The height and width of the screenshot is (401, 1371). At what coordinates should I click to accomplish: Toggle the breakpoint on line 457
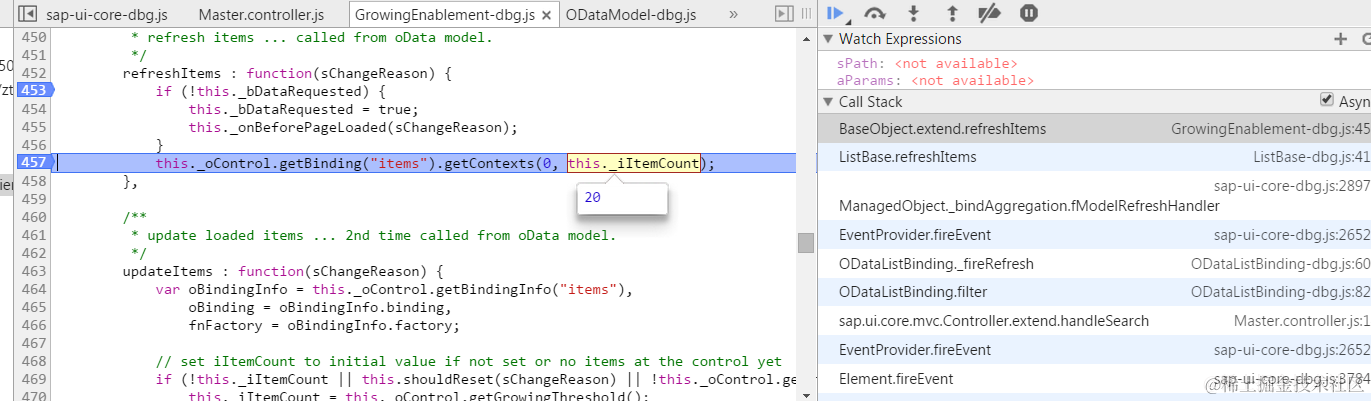pyautogui.click(x=34, y=163)
